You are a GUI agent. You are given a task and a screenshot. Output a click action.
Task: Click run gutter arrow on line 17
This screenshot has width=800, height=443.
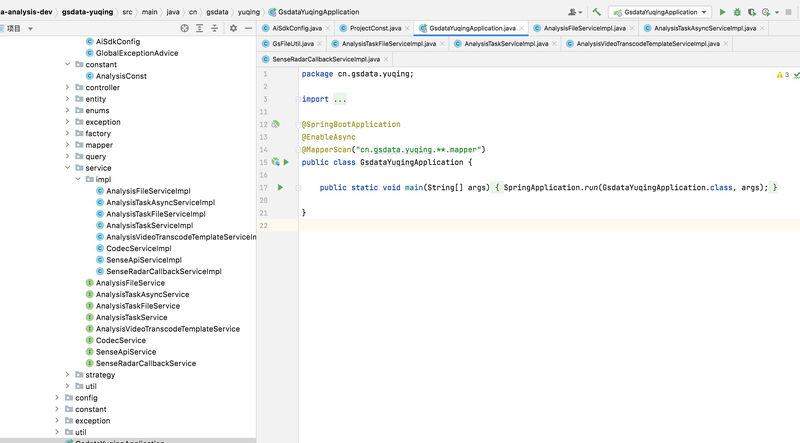tap(280, 188)
